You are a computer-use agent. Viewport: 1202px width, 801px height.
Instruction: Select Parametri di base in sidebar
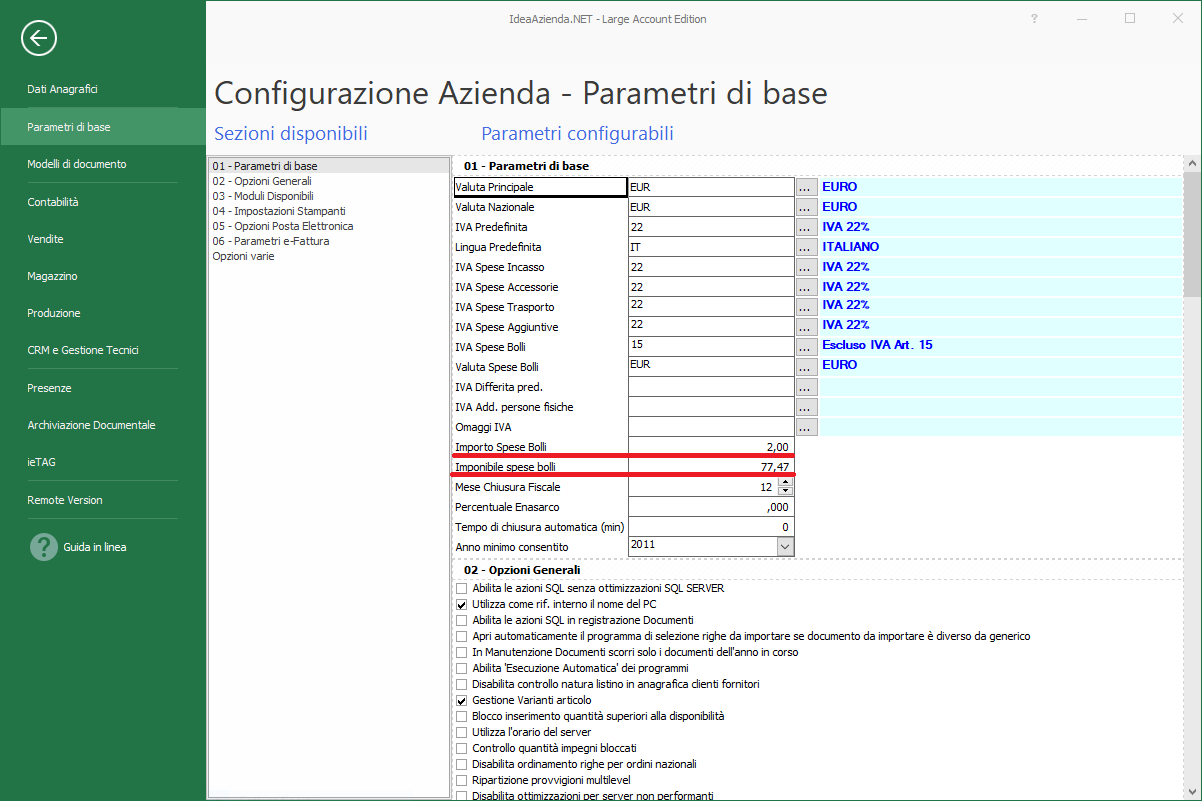[x=103, y=127]
